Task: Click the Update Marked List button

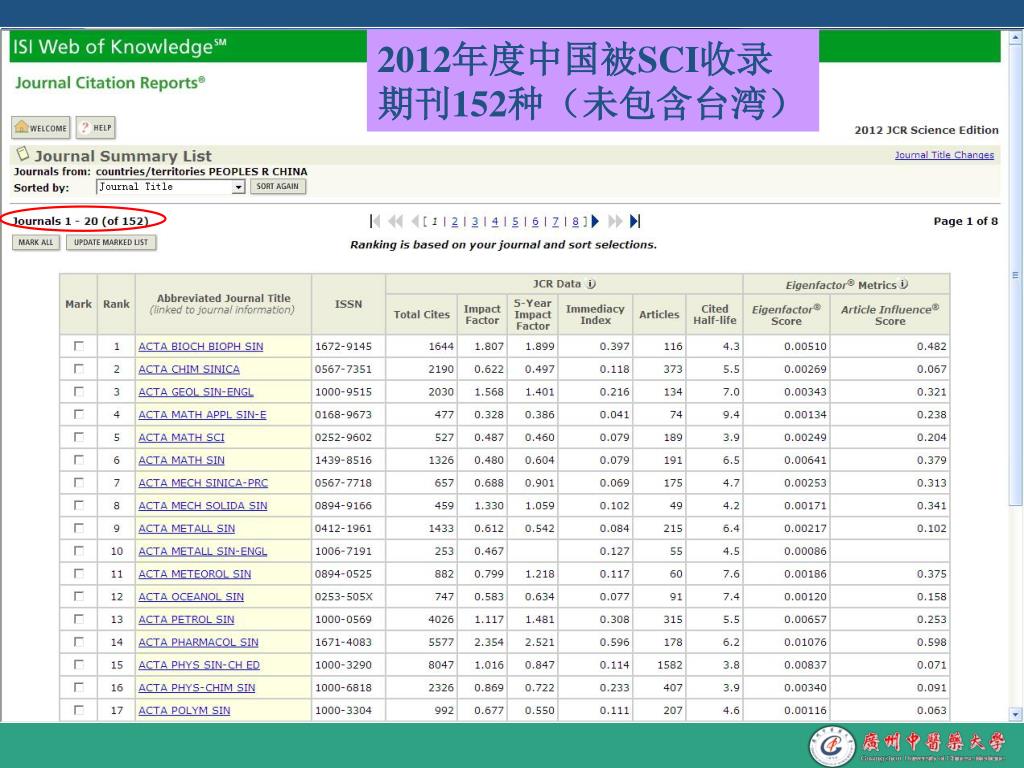Action: click(111, 242)
